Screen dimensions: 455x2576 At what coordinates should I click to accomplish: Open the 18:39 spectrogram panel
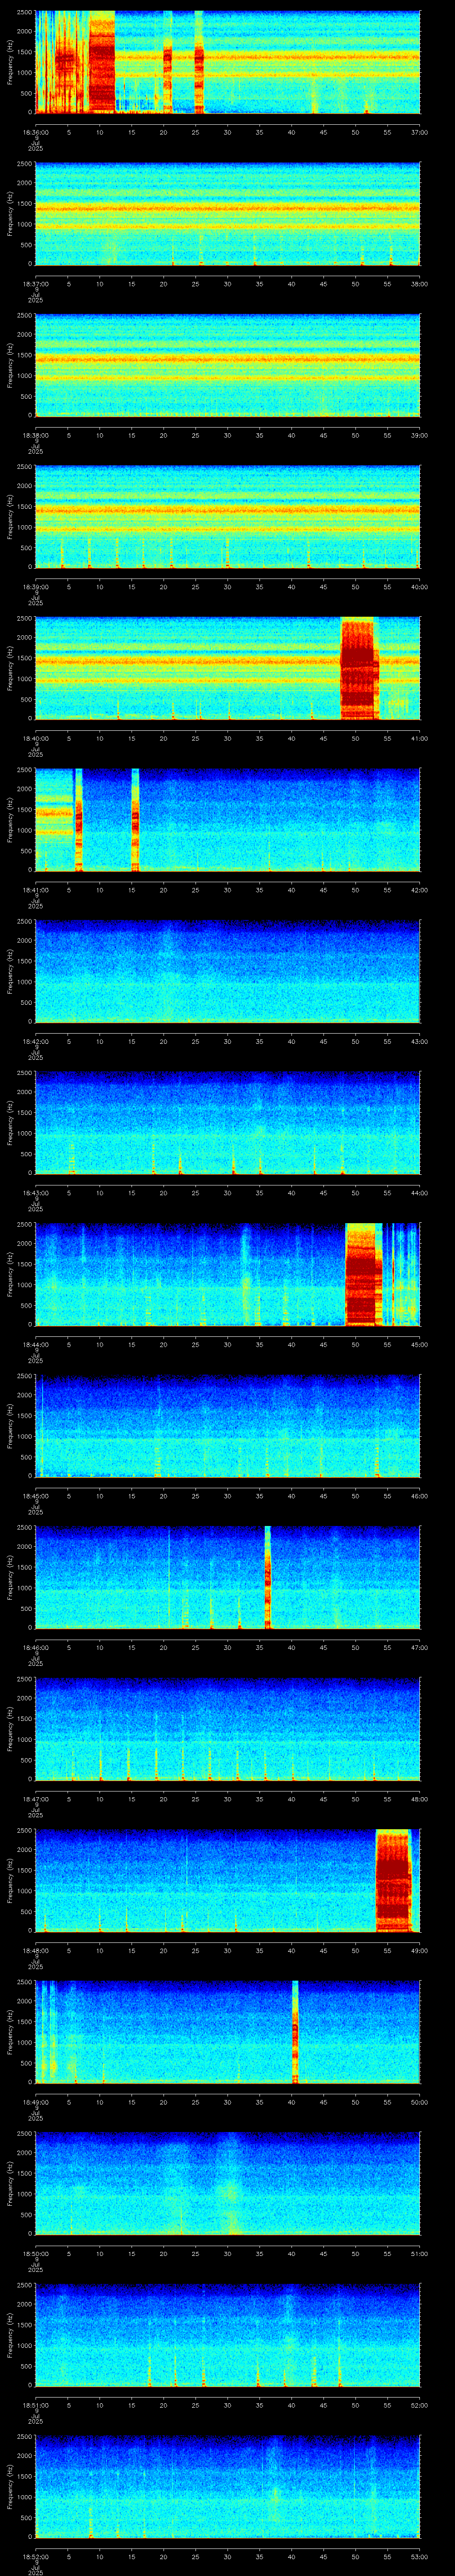[227, 517]
